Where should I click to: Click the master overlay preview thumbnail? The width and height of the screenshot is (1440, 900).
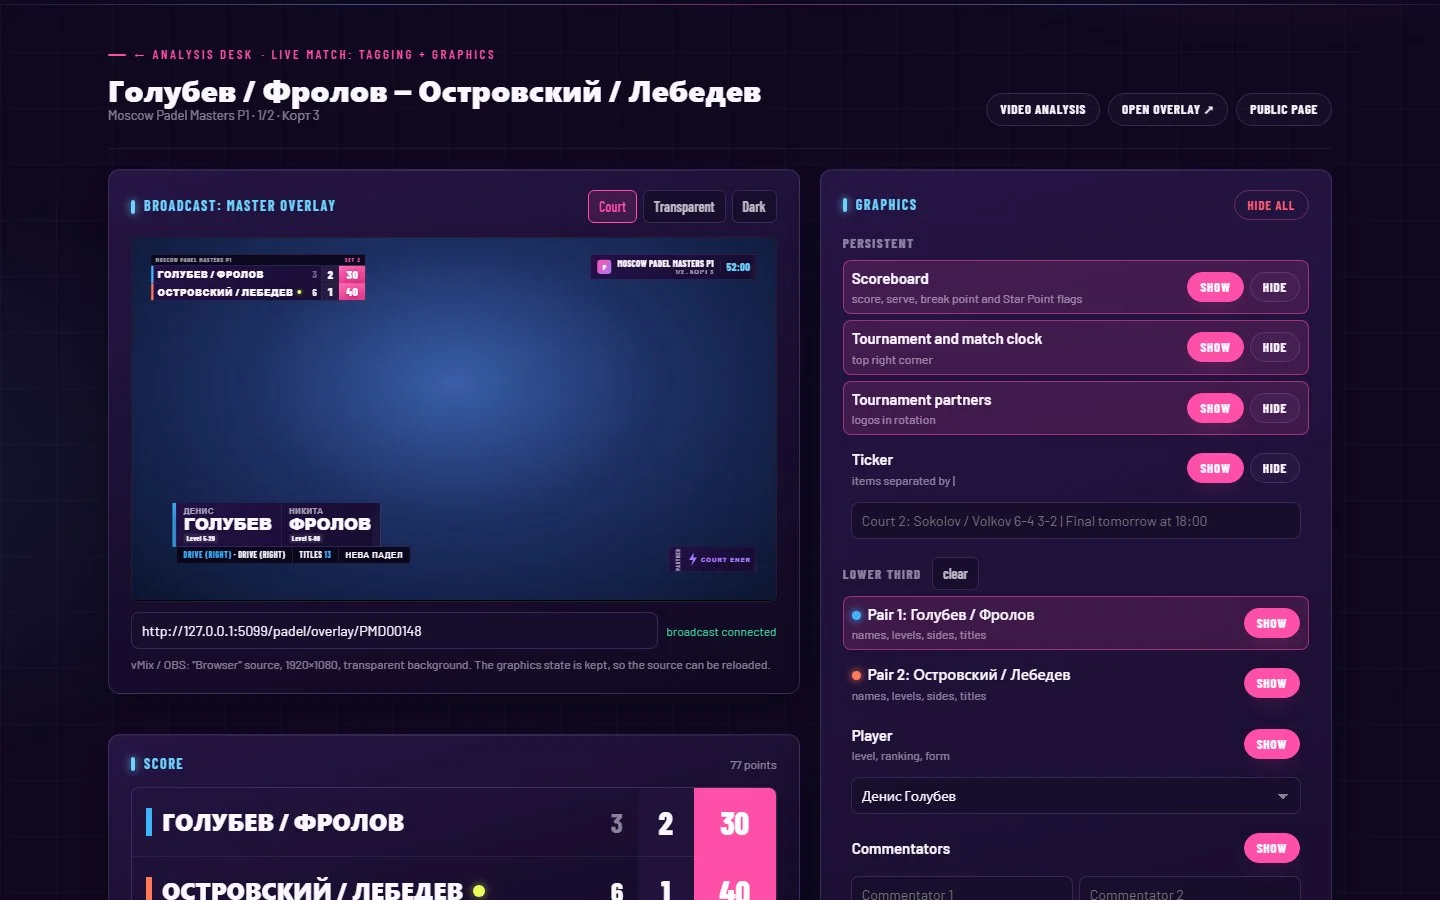tap(454, 419)
